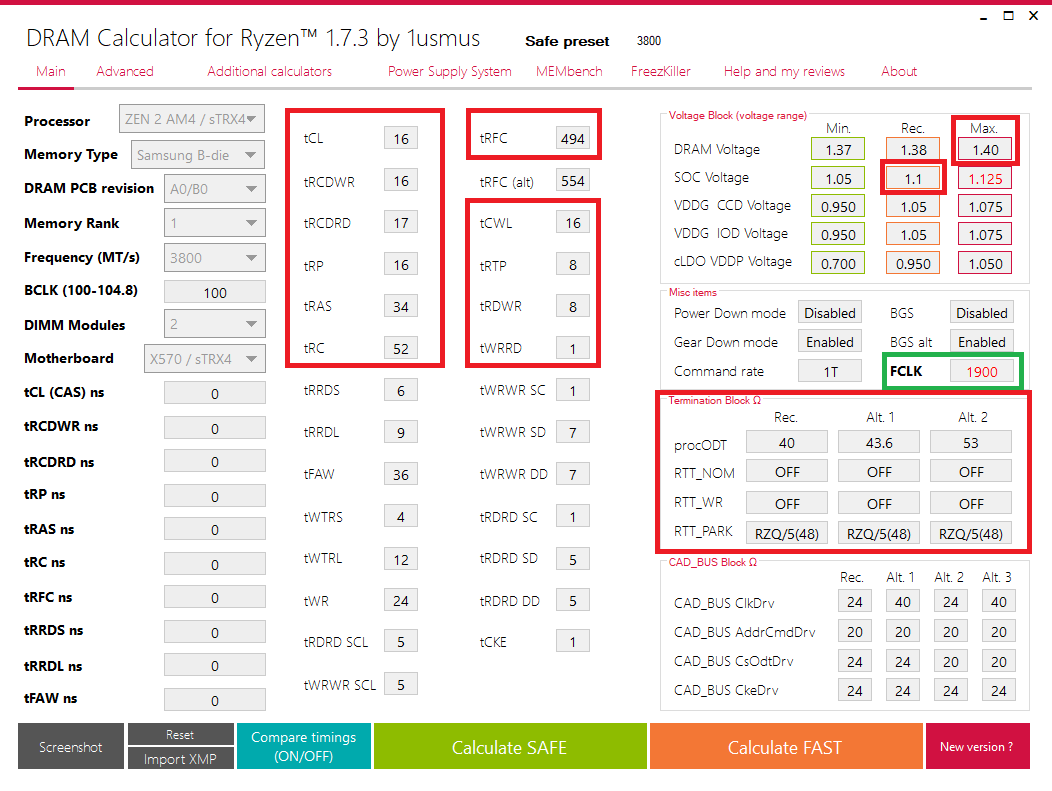Open Help and my reviews
The width and height of the screenshot is (1052, 791).
pos(782,71)
